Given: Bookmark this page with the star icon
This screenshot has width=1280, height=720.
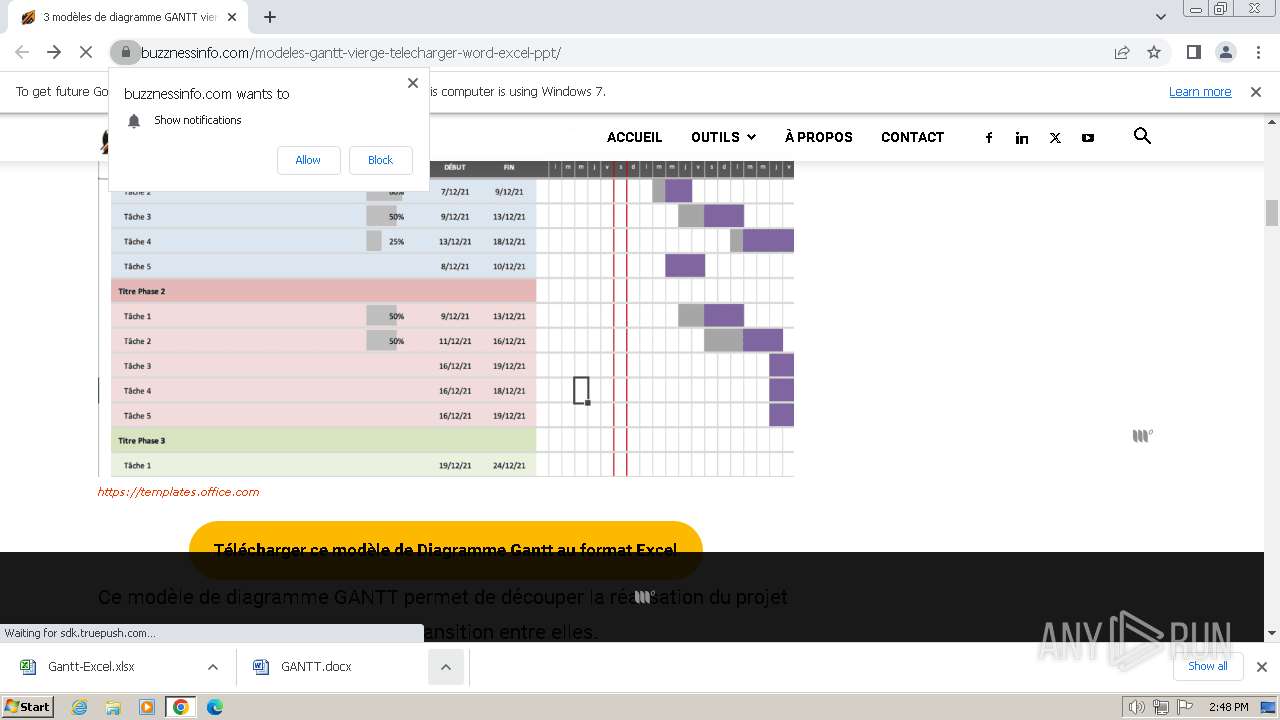Looking at the screenshot, I should (x=1154, y=52).
